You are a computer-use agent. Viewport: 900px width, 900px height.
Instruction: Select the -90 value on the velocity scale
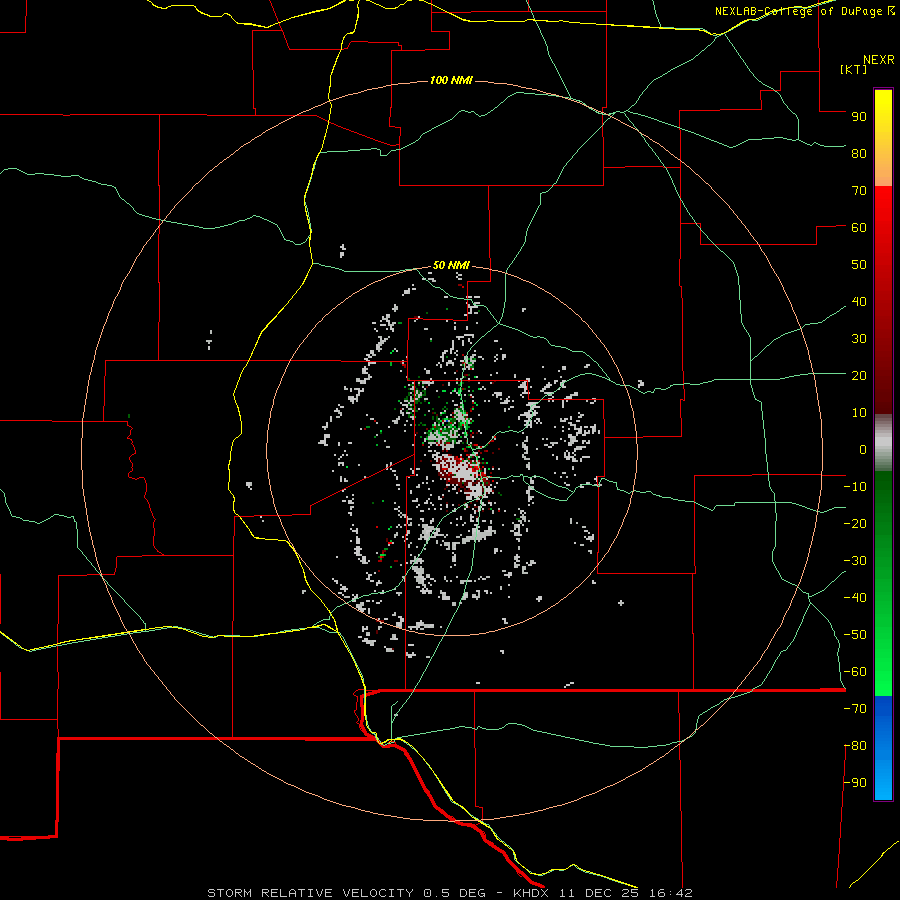click(855, 782)
